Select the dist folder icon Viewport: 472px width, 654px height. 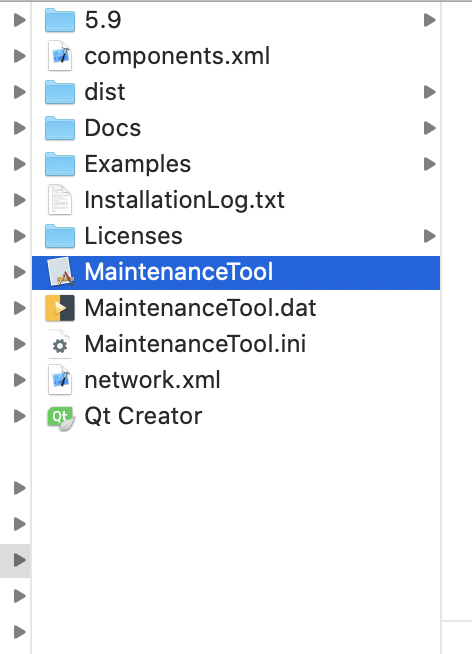click(60, 92)
